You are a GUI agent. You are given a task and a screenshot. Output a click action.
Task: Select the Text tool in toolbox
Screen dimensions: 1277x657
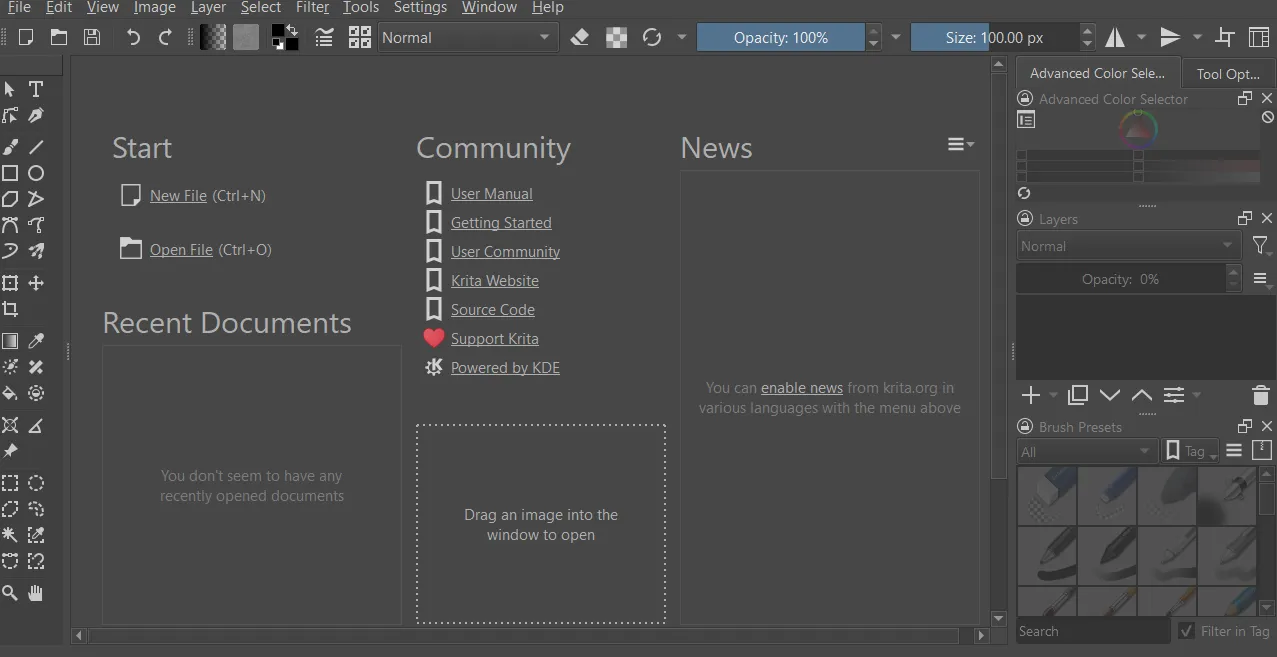36,89
